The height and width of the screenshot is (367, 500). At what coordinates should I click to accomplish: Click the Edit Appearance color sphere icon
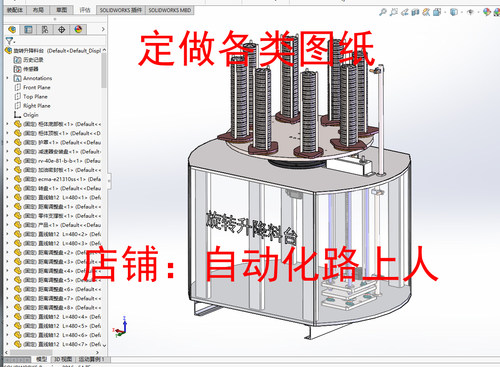487,12
